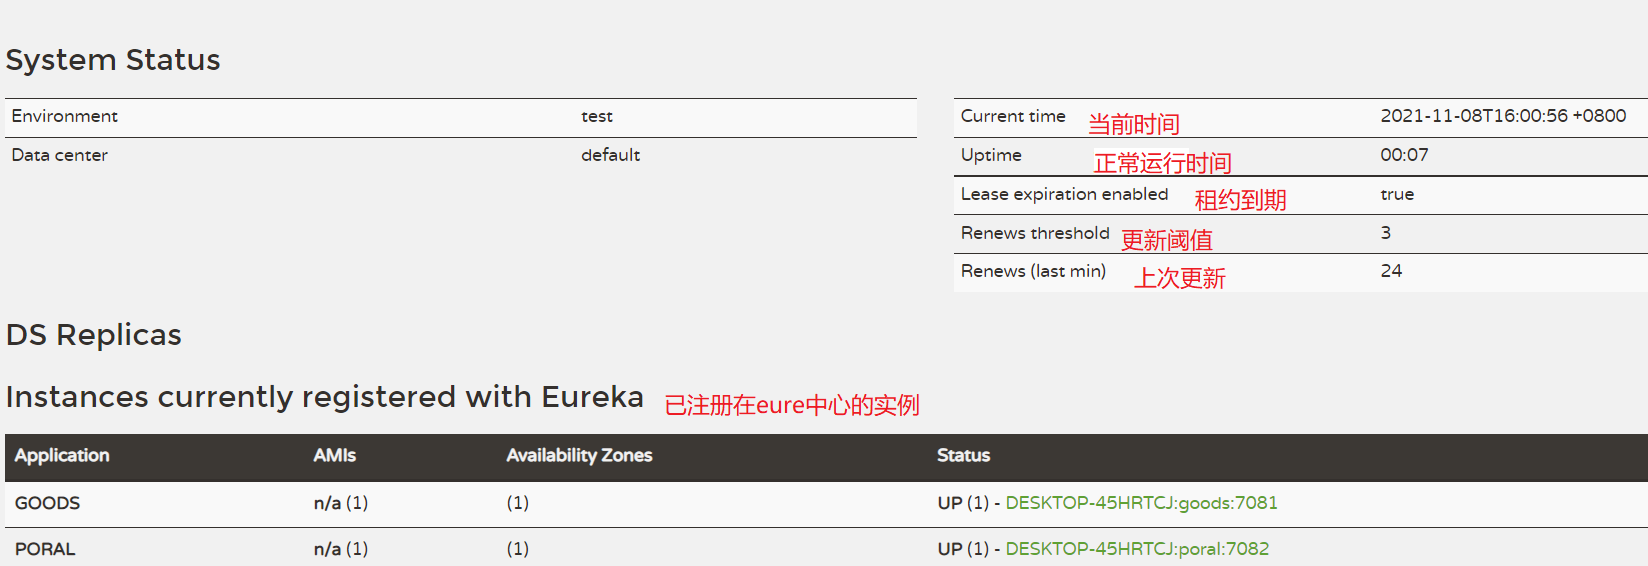Image resolution: width=1648 pixels, height=566 pixels.
Task: Click the Availability Zones column header
Action: 579,455
